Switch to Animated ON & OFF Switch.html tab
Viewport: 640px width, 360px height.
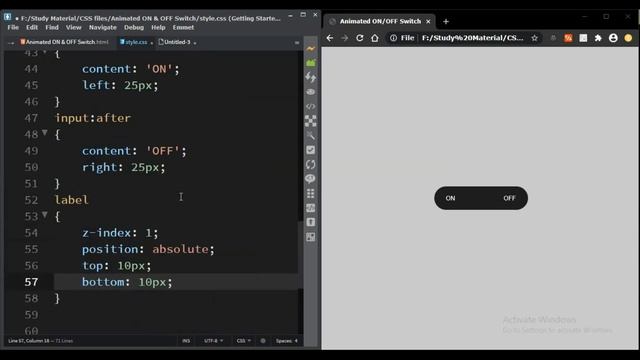tap(64, 42)
